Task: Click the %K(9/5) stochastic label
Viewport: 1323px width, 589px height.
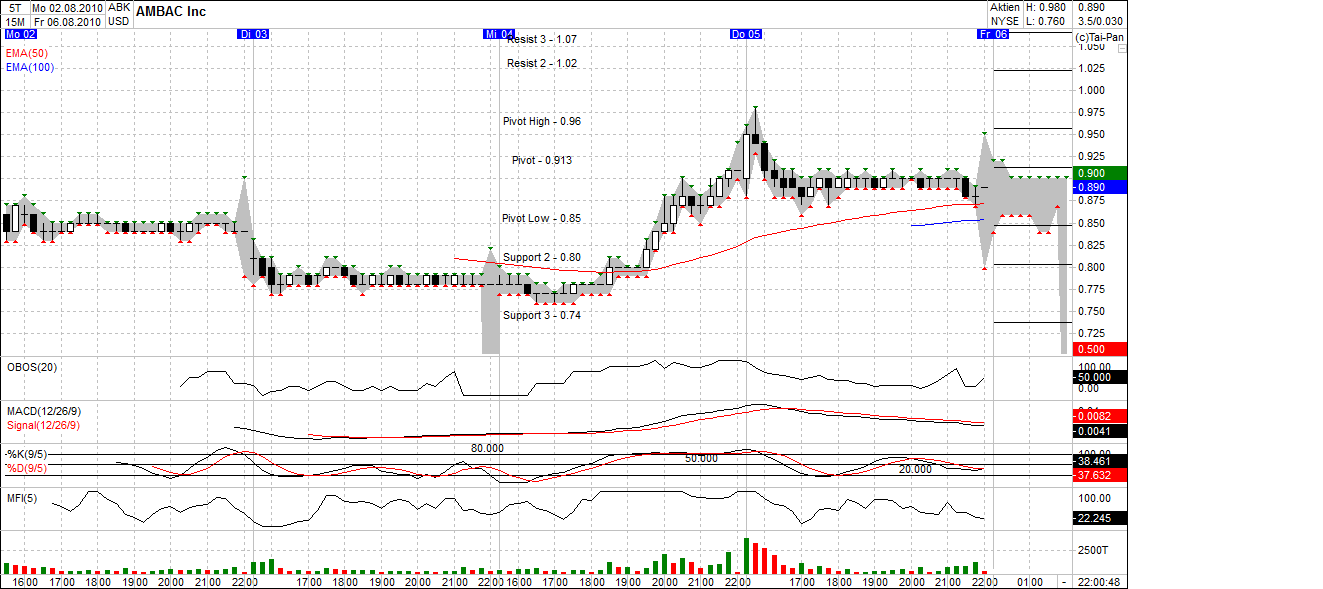Action: 26,455
